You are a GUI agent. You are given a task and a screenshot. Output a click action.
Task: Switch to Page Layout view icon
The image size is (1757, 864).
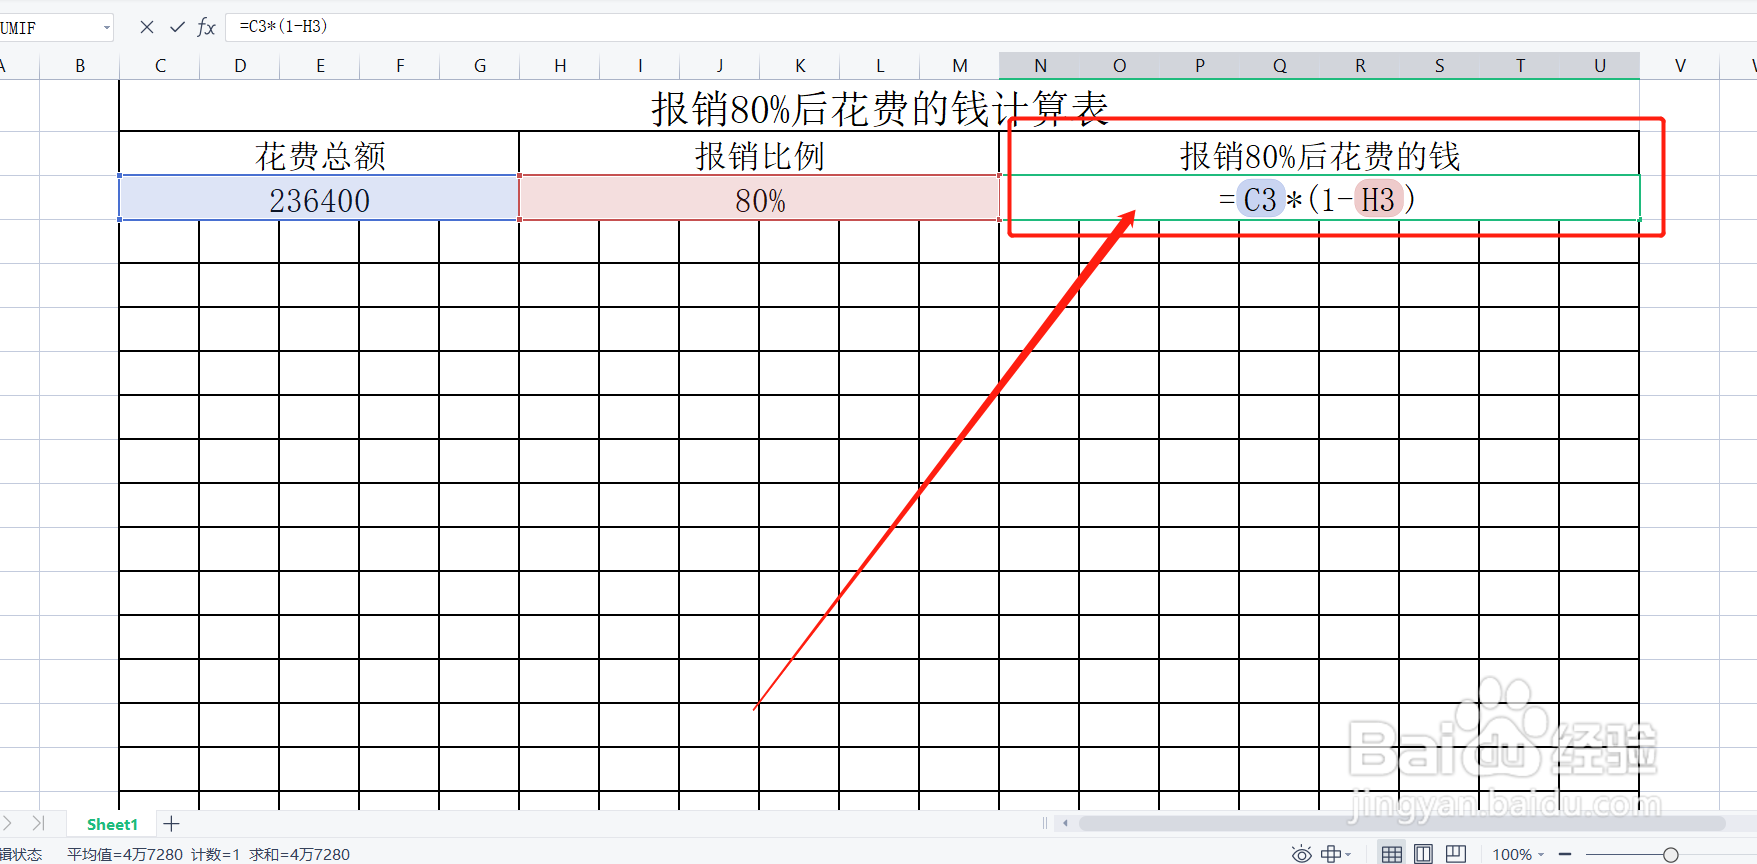click(x=1423, y=854)
